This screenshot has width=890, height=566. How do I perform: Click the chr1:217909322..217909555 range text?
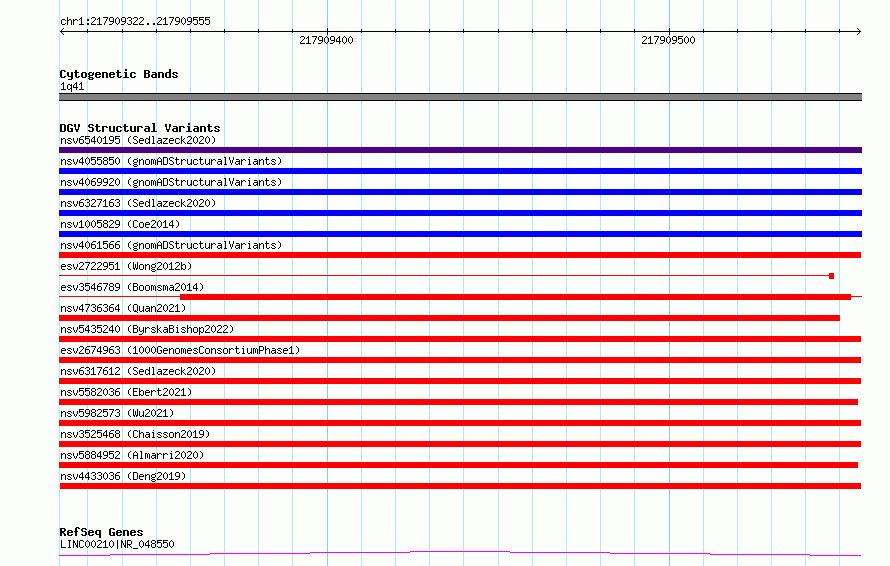[135, 22]
